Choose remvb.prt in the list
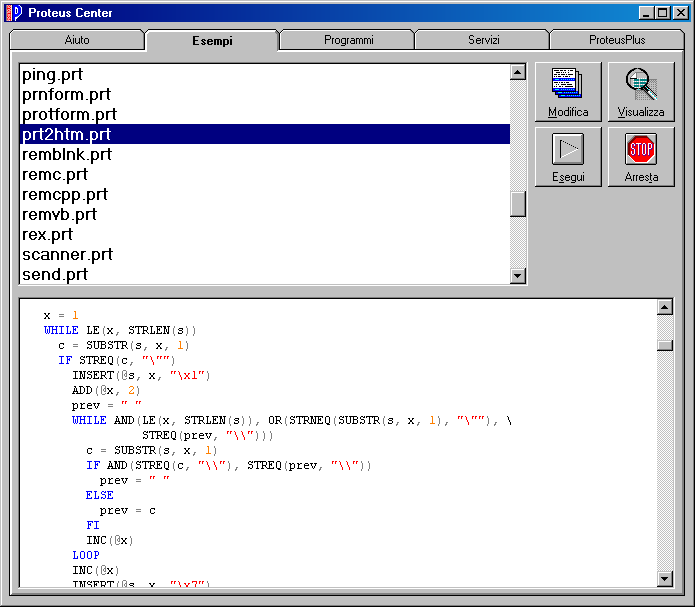 [265, 214]
